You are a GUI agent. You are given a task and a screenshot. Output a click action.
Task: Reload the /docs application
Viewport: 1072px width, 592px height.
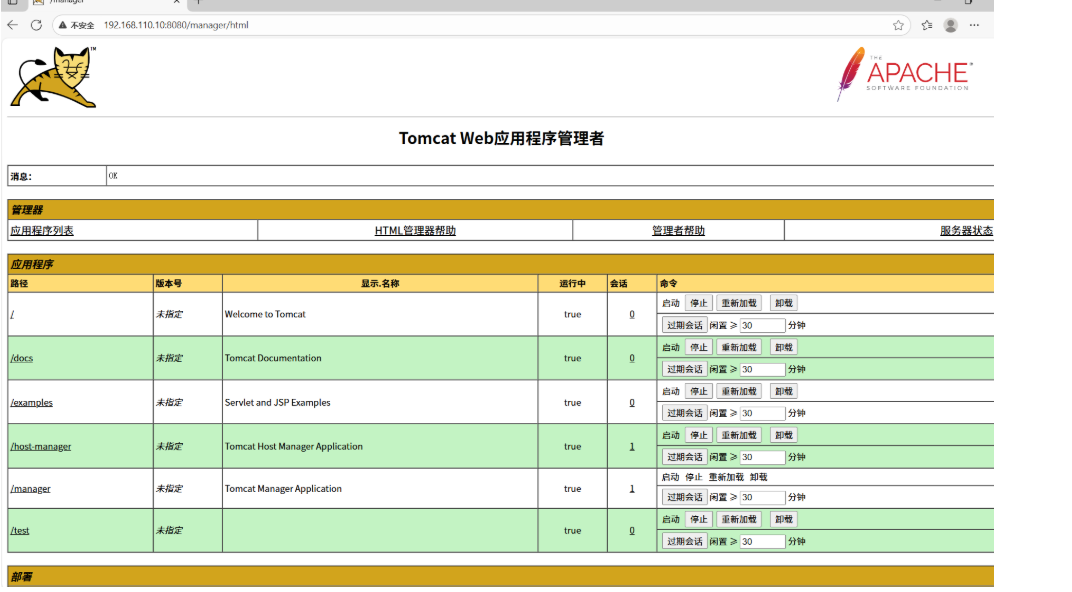pyautogui.click(x=739, y=347)
